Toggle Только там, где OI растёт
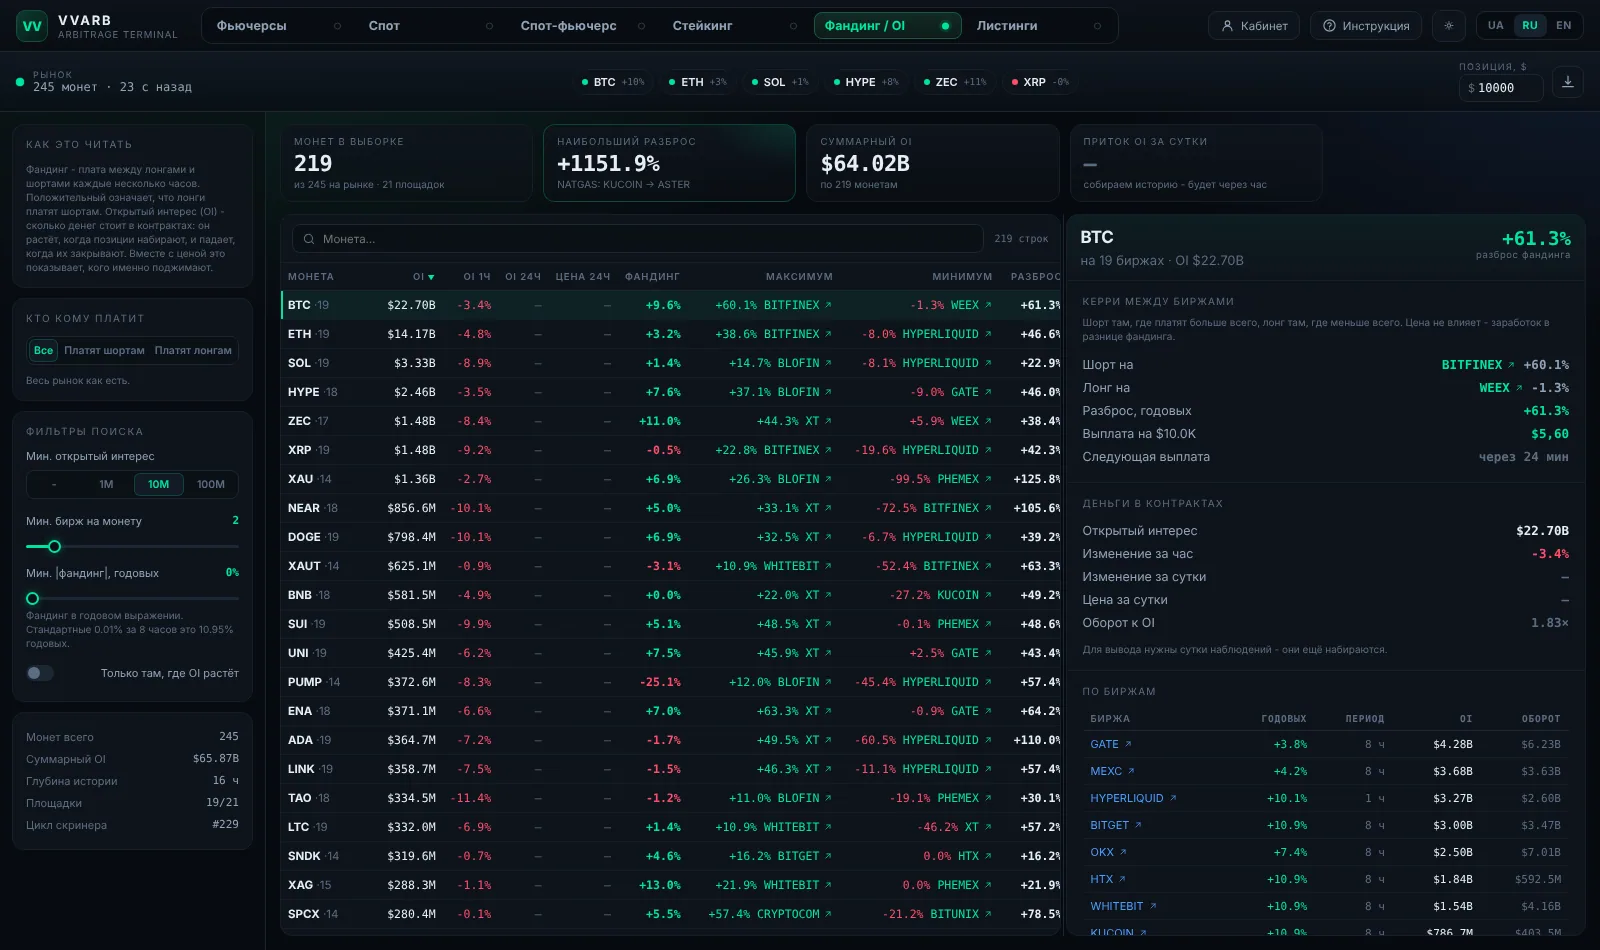This screenshot has height=950, width=1600. (40, 673)
